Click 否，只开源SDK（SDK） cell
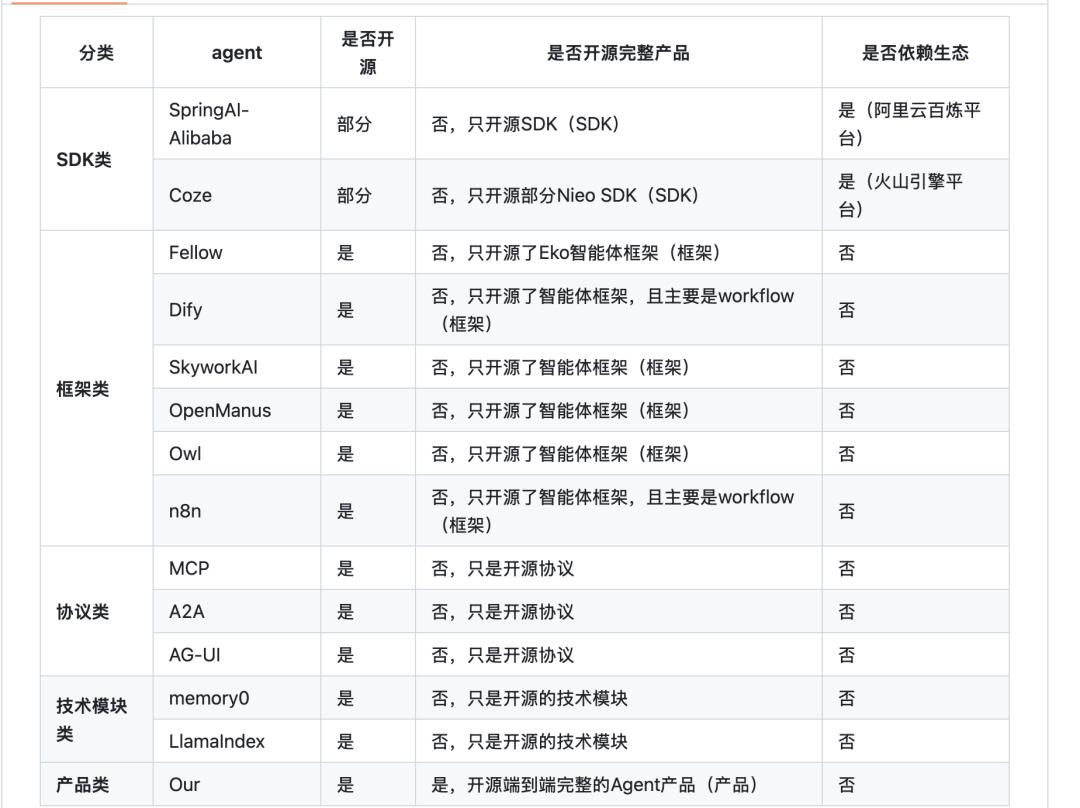 coord(619,123)
